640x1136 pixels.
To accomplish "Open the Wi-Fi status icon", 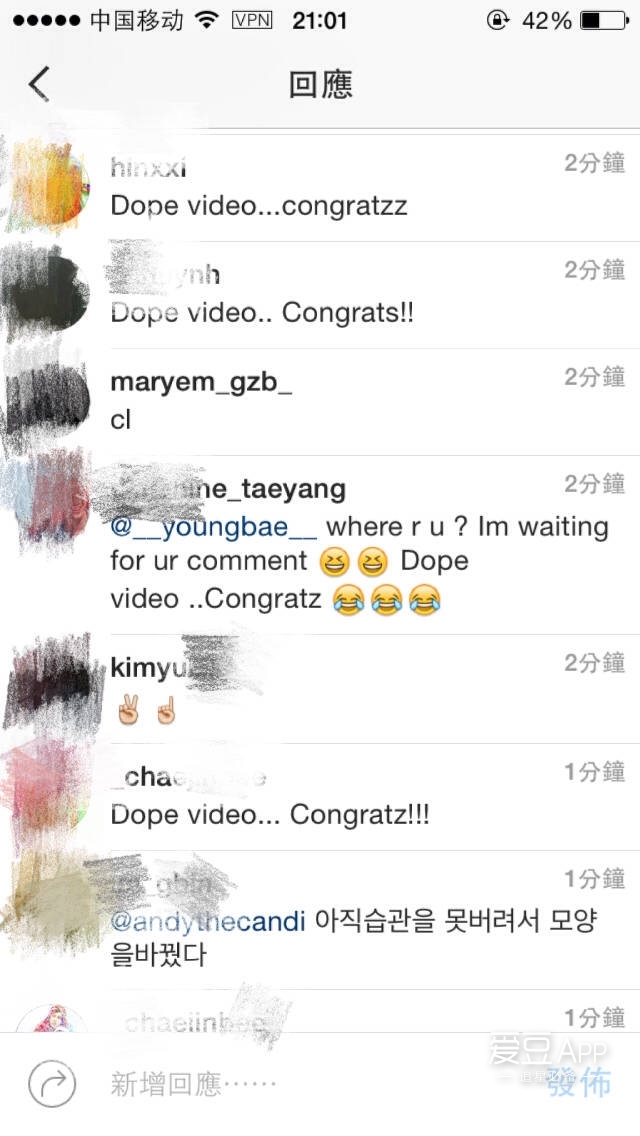I will [207, 20].
